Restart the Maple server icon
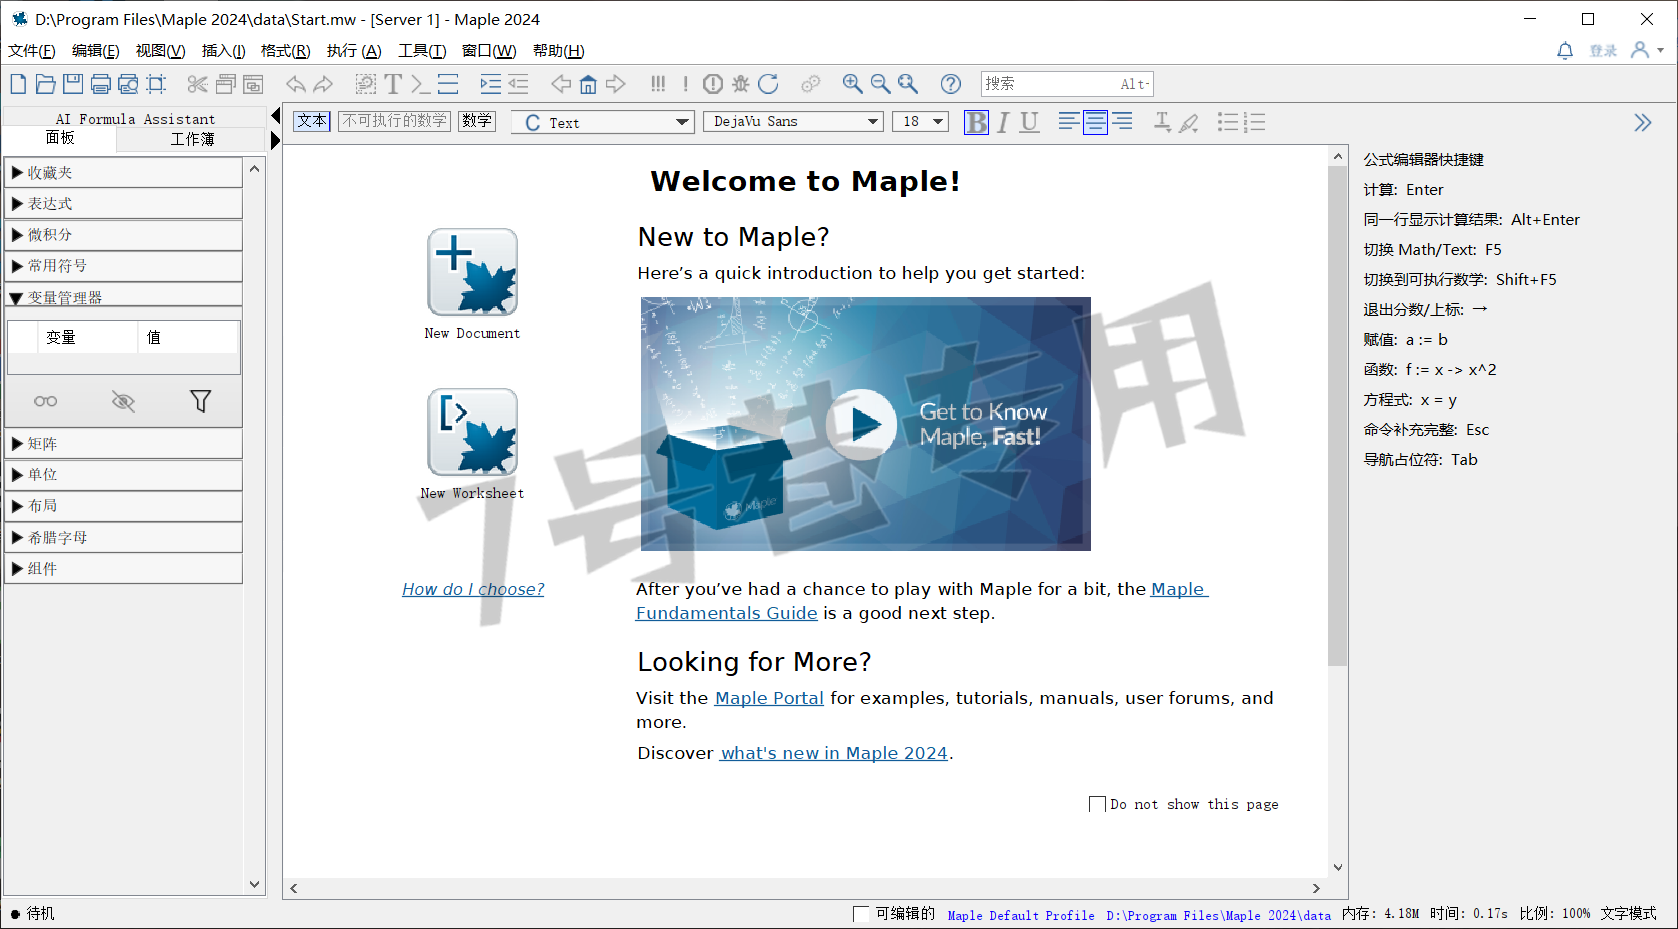1678x929 pixels. [x=768, y=84]
